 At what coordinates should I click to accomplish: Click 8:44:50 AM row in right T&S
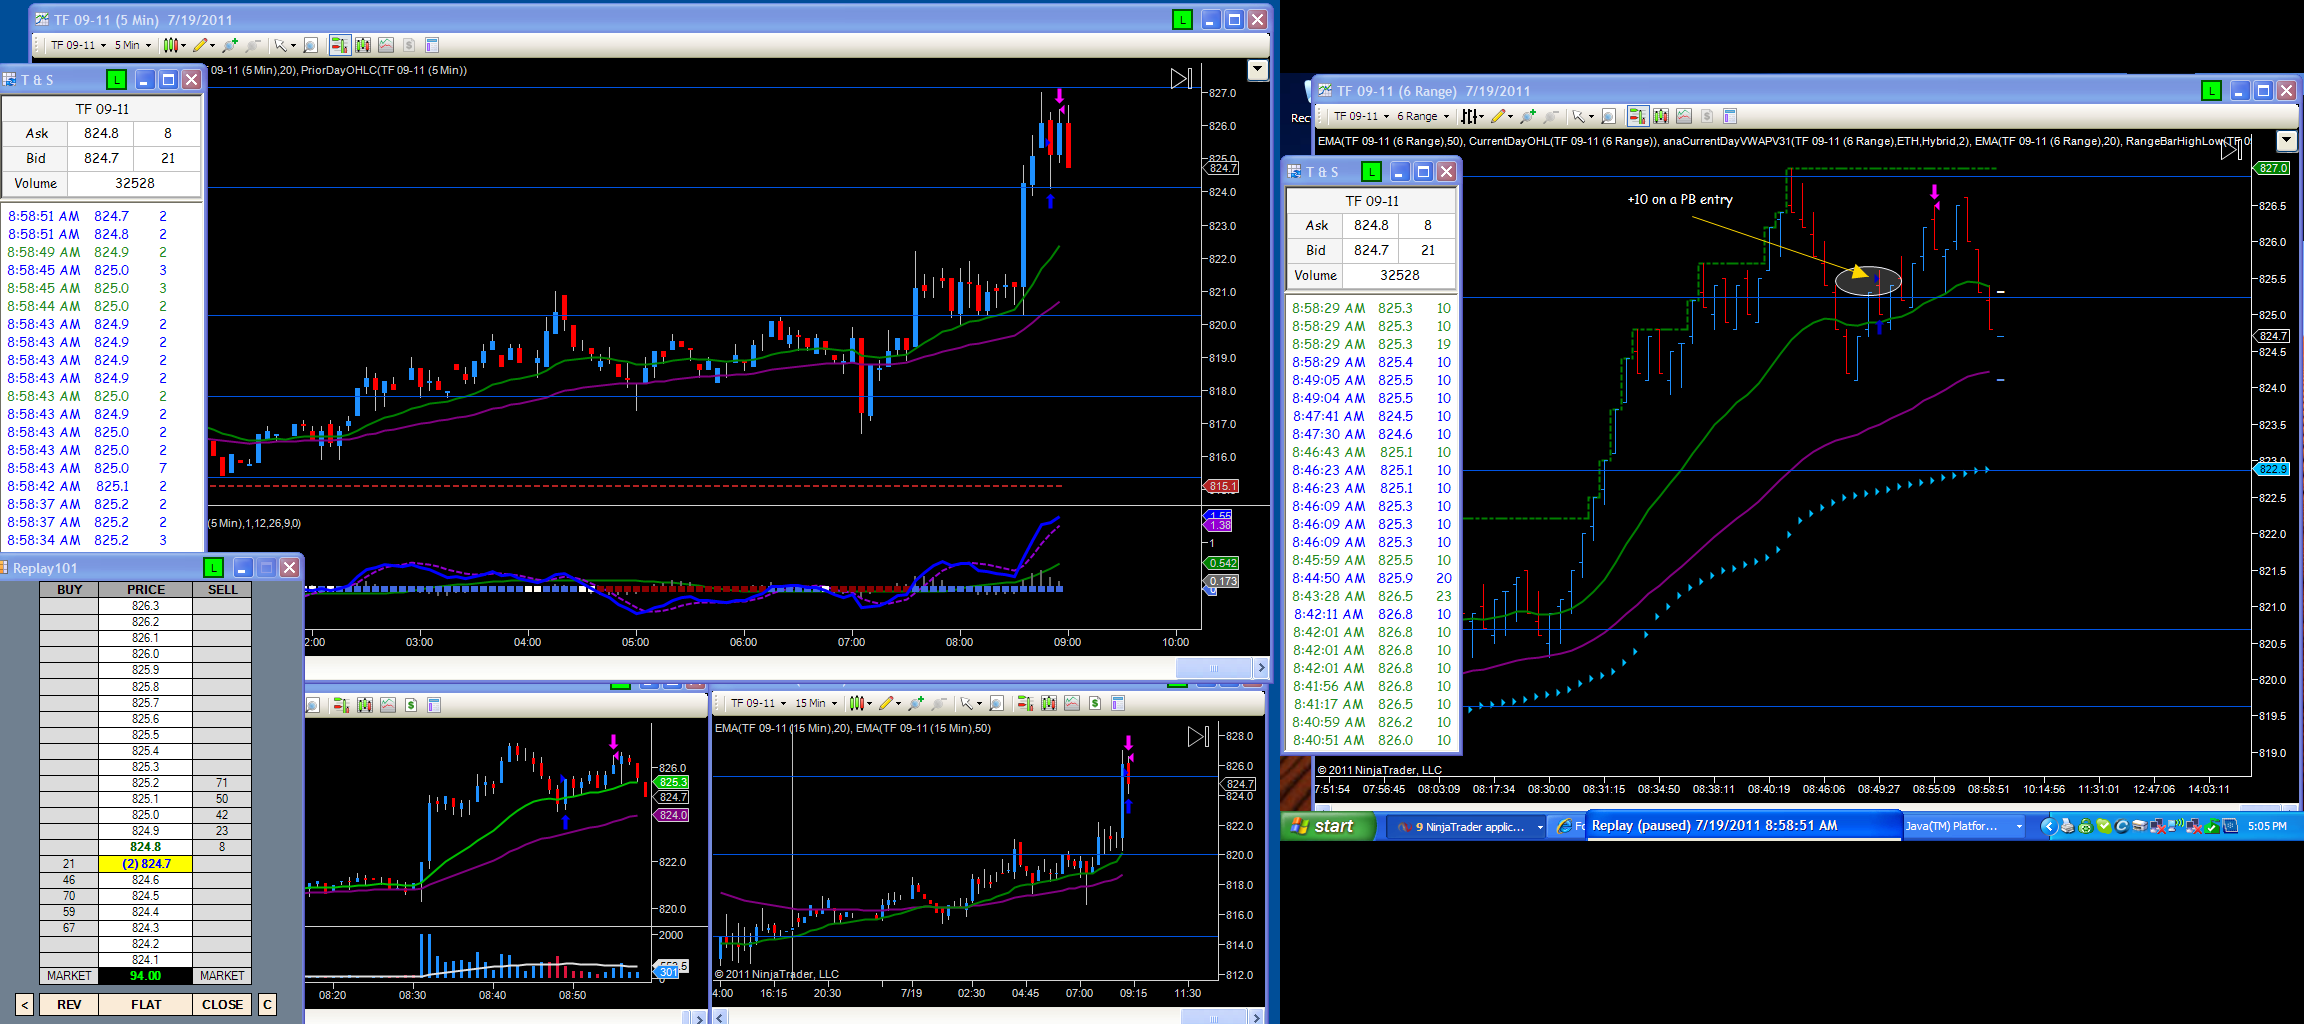[x=1371, y=578]
